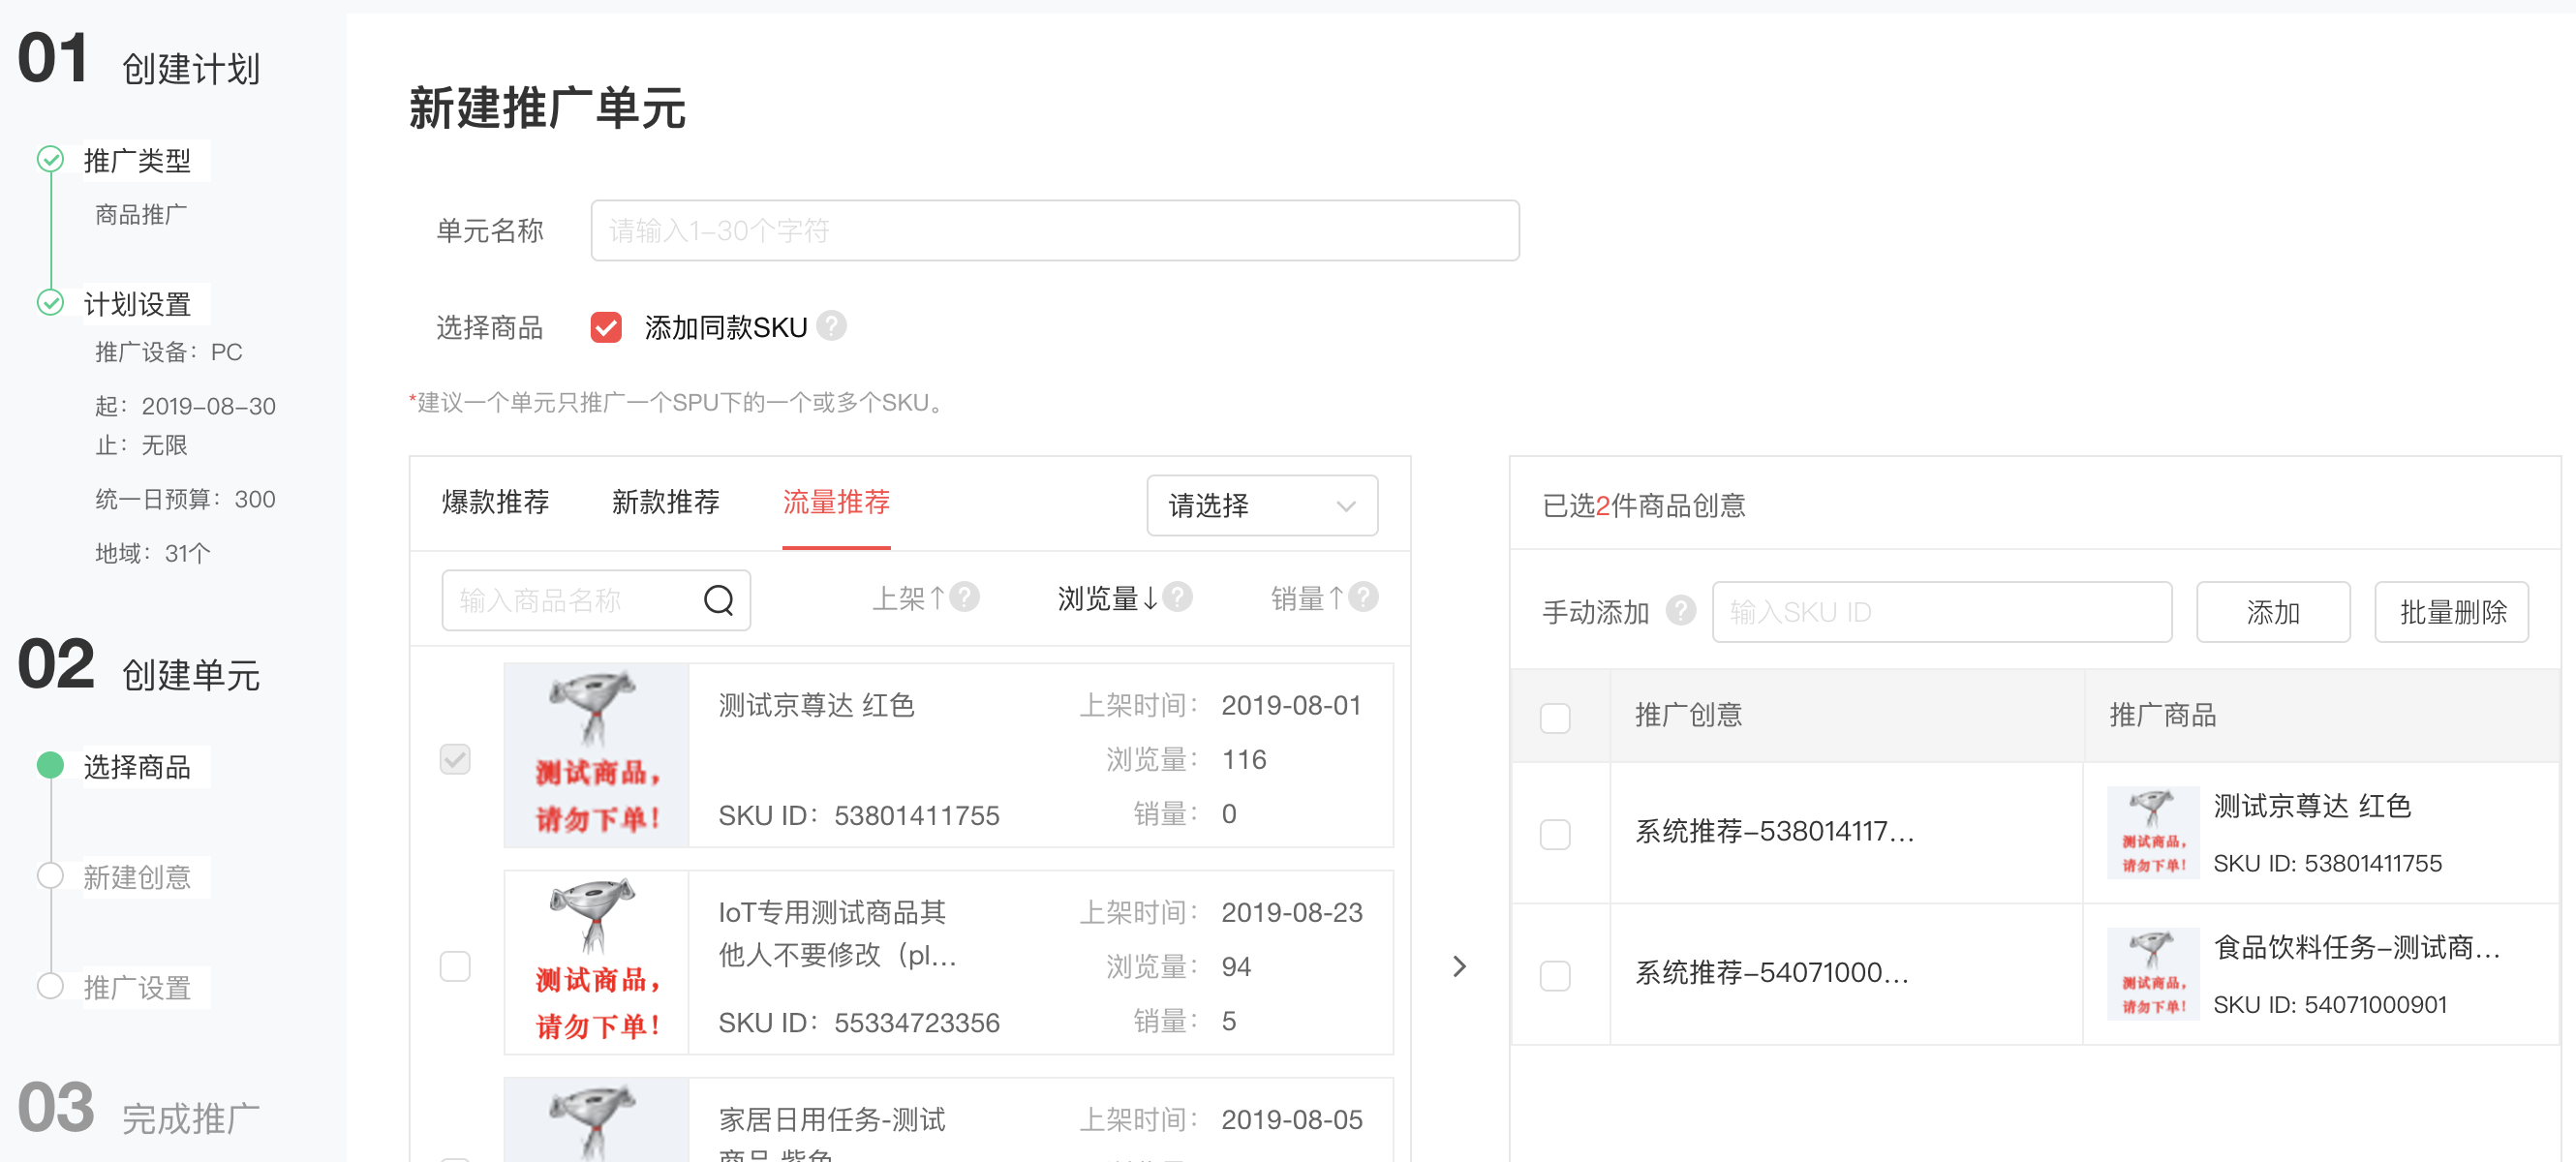Open the 请选择 dropdown
The width and height of the screenshot is (2576, 1162).
point(1262,505)
